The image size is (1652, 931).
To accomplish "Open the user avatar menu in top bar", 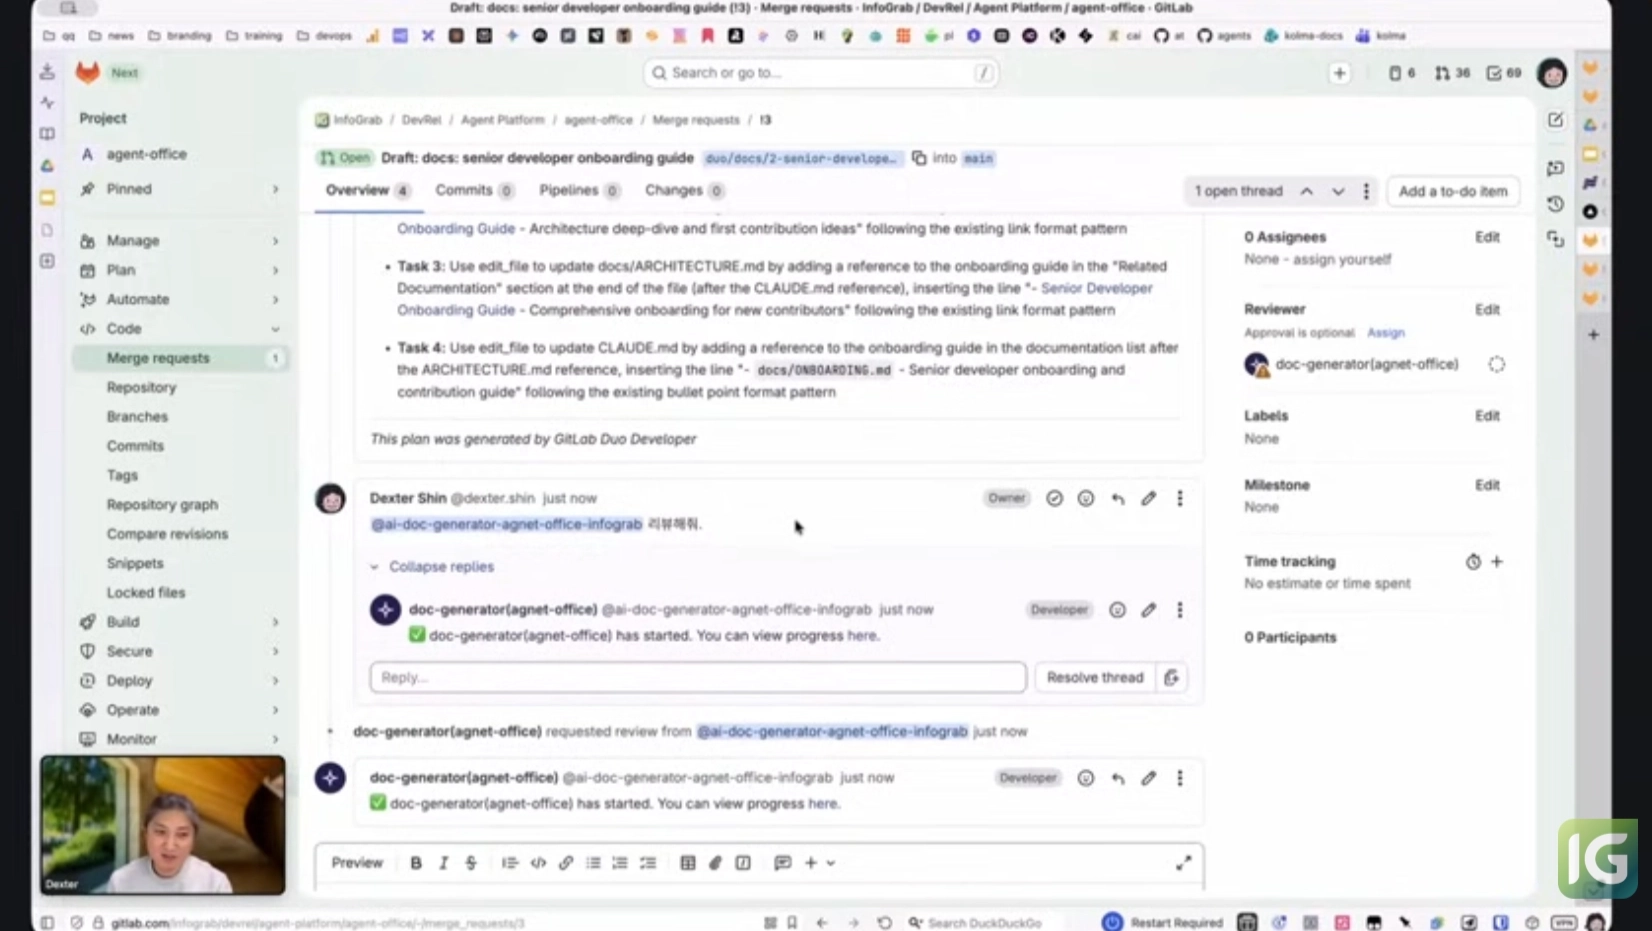I will 1552,73.
